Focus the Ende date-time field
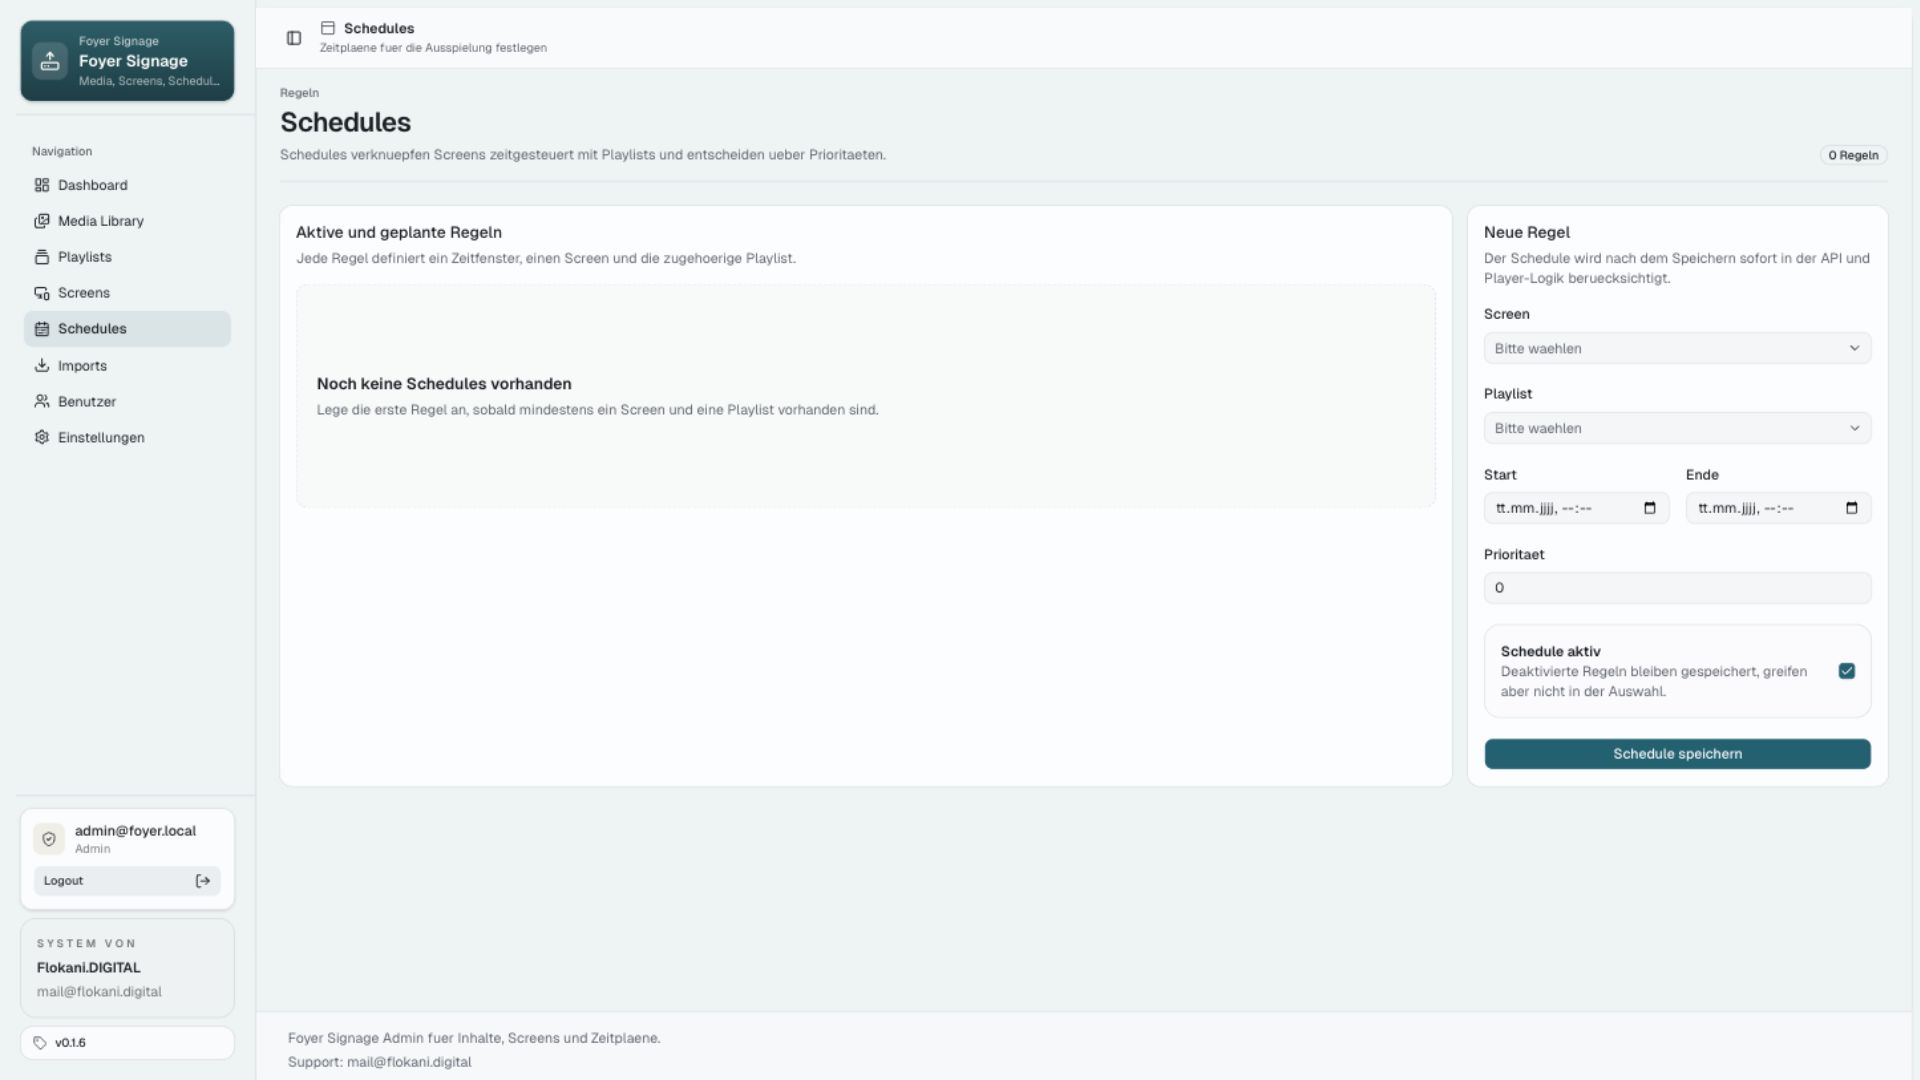Image resolution: width=1920 pixels, height=1080 pixels. pyautogui.click(x=1778, y=508)
